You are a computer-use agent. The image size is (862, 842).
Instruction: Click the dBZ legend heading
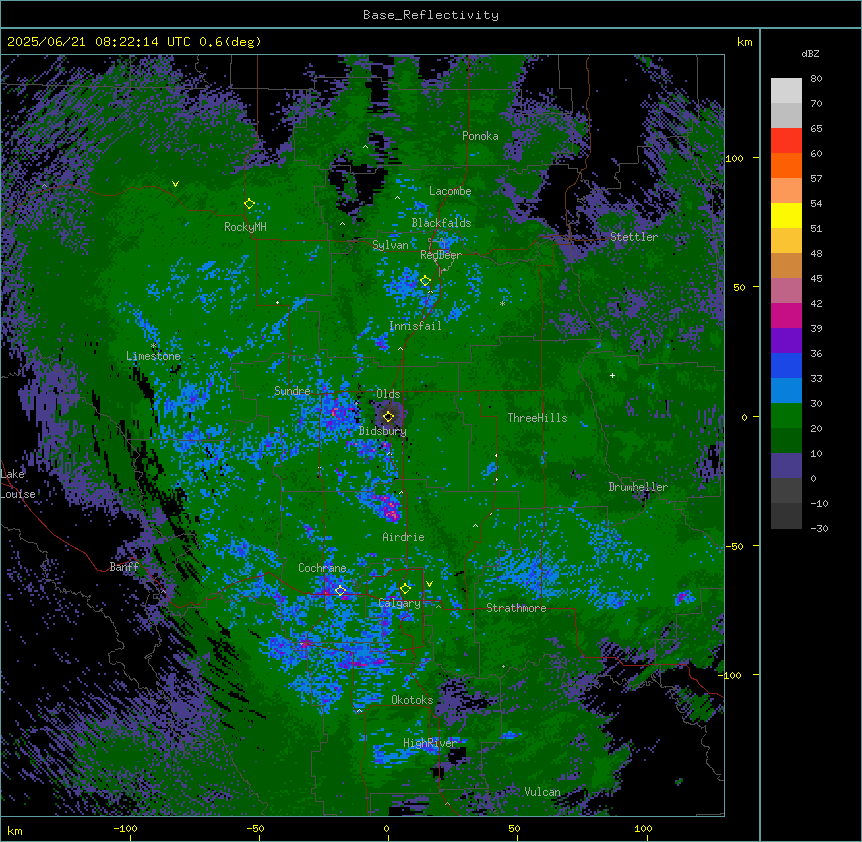[810, 54]
